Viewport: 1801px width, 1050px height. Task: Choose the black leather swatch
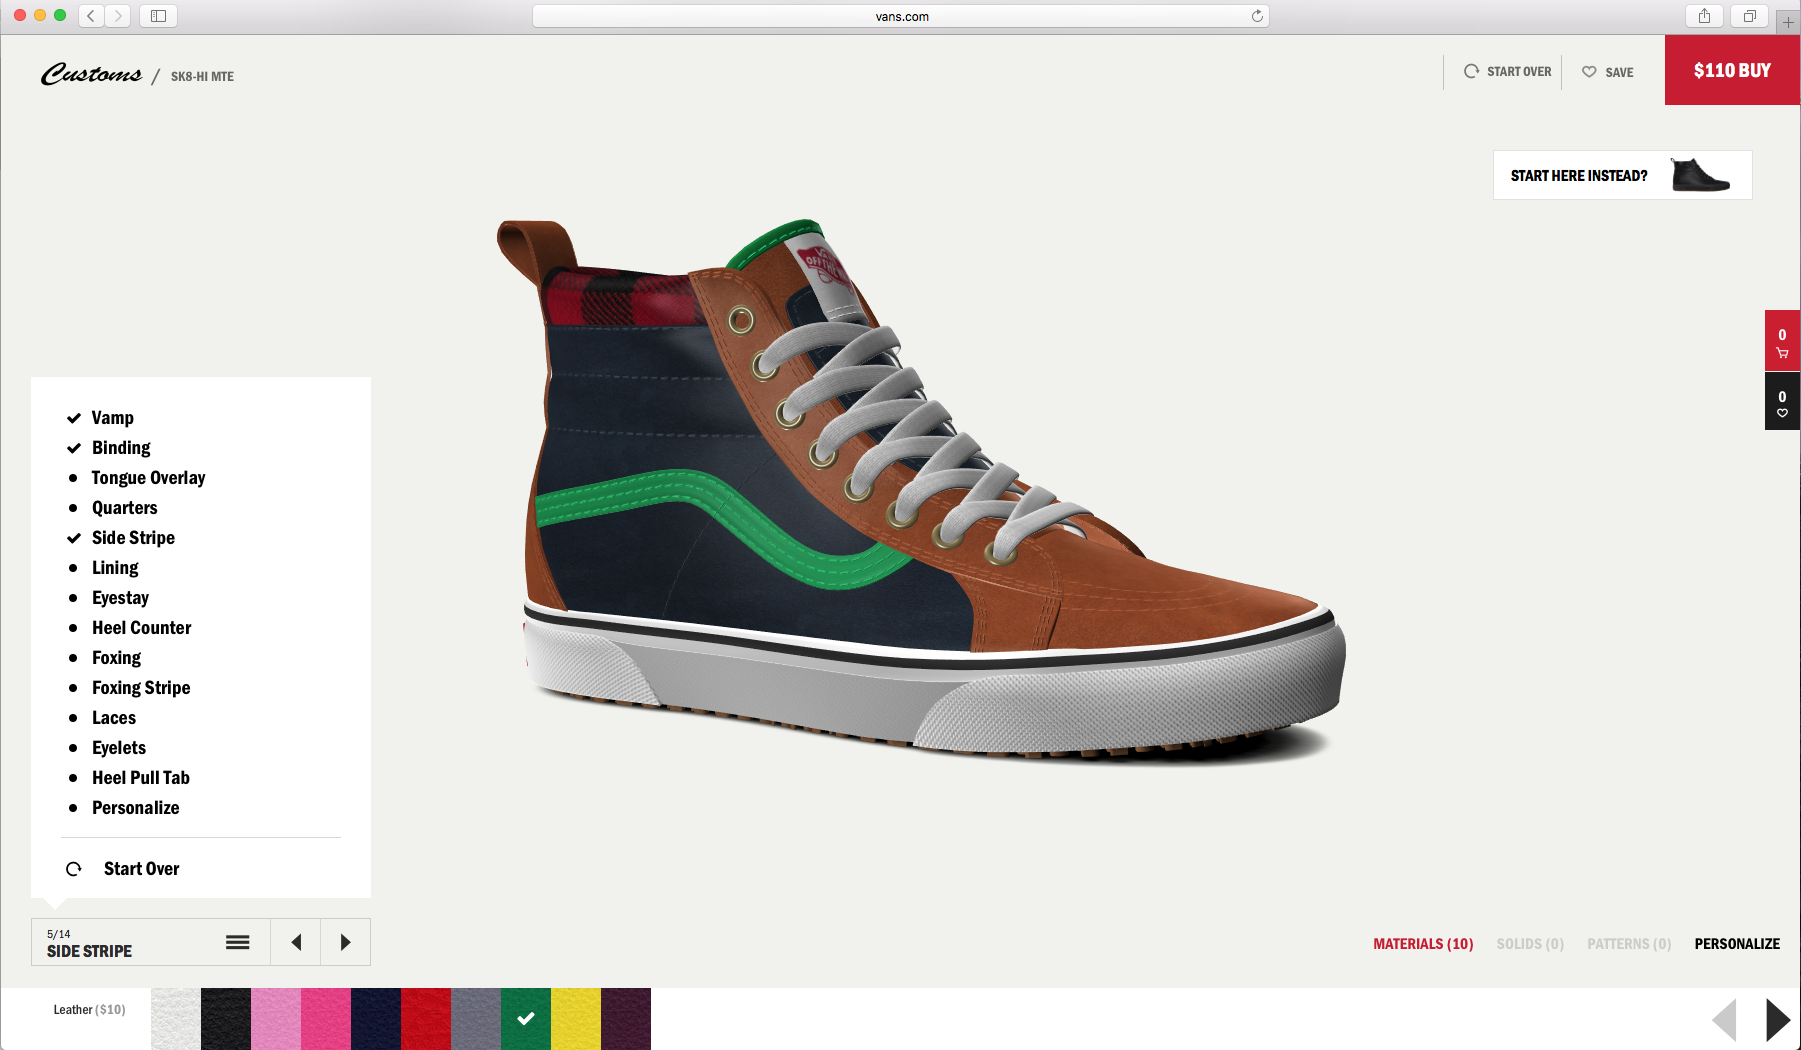coord(226,1019)
